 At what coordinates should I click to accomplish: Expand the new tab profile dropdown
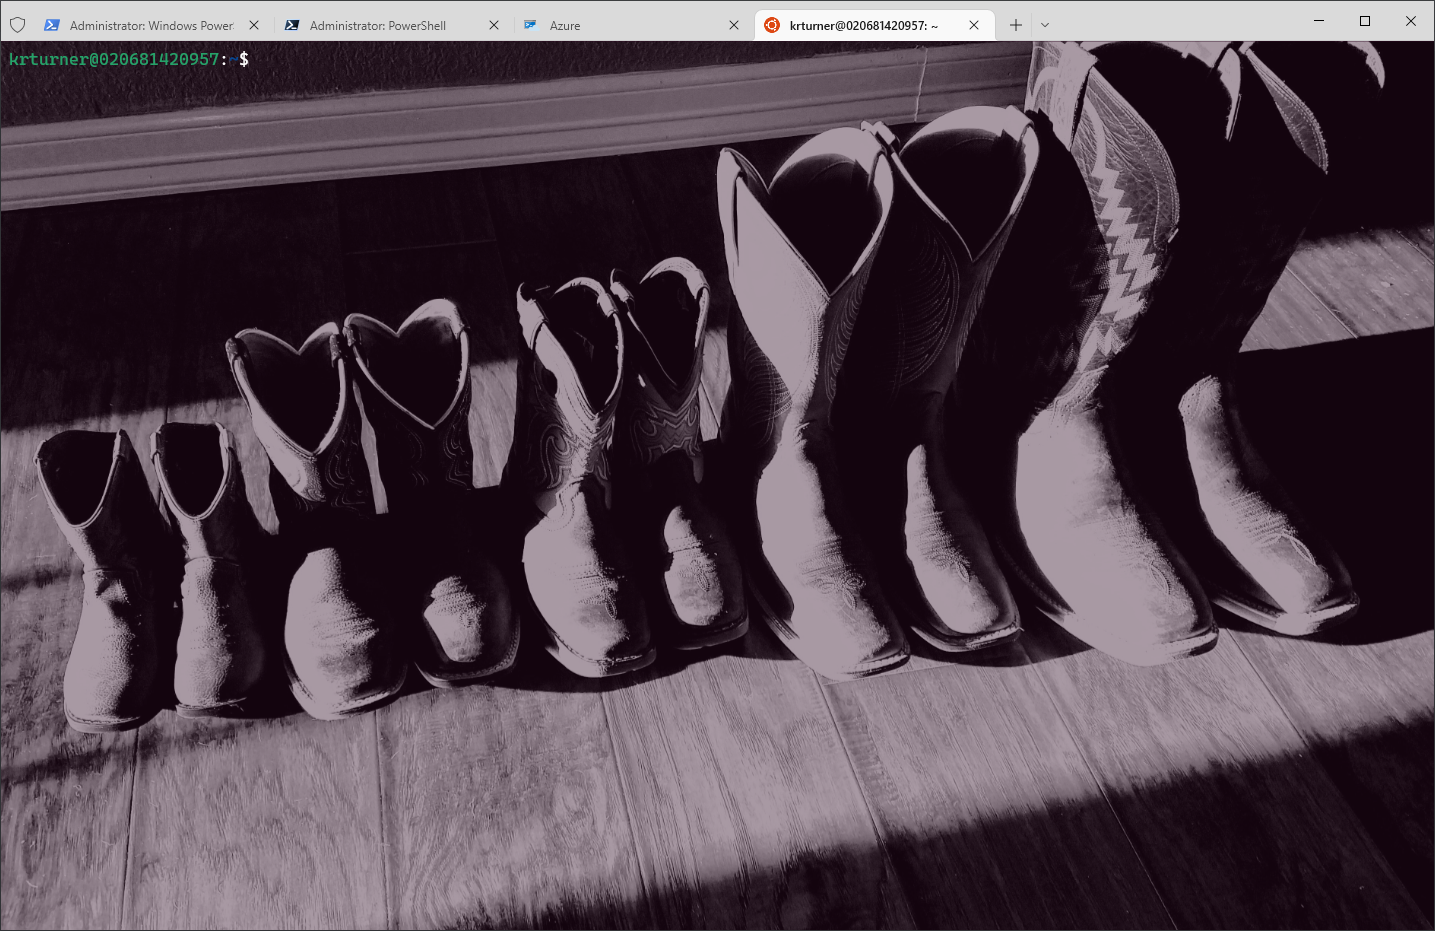pyautogui.click(x=1045, y=25)
